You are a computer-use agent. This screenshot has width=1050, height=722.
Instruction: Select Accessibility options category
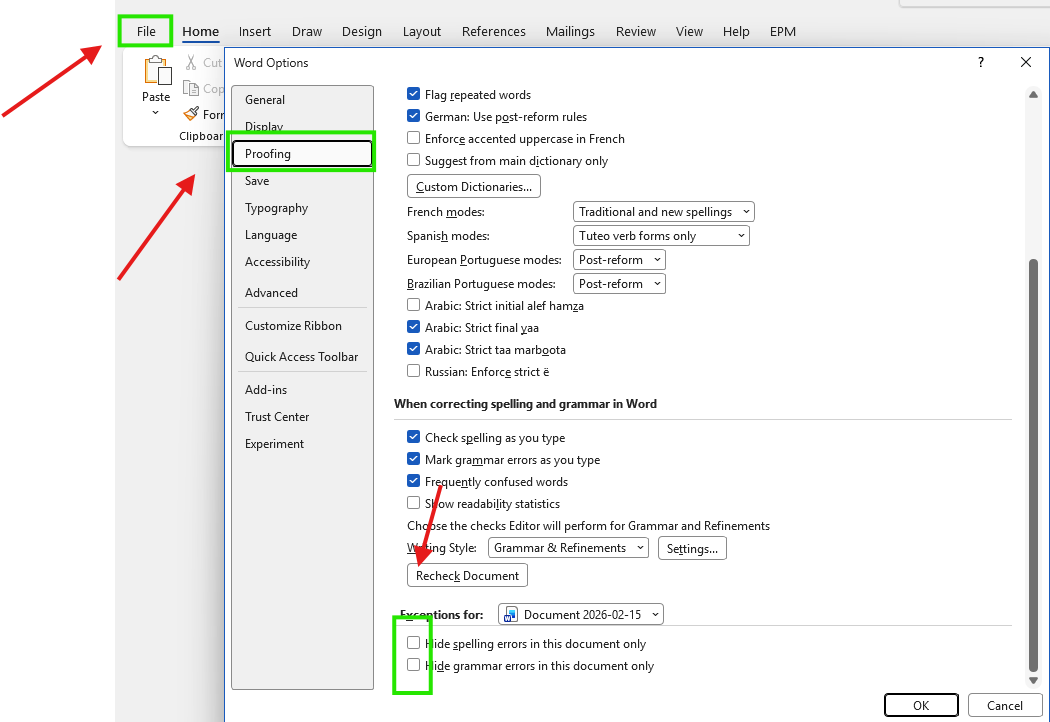[302, 262]
